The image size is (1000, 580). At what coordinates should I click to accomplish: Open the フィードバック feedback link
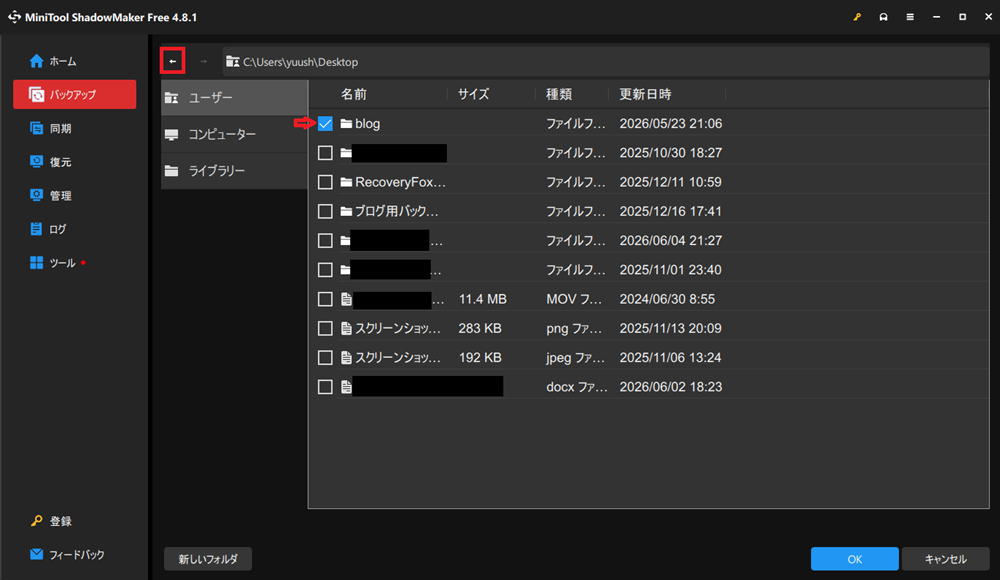[75, 554]
